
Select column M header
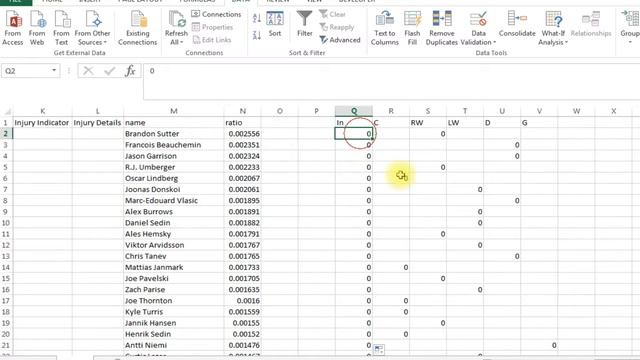pos(173,111)
